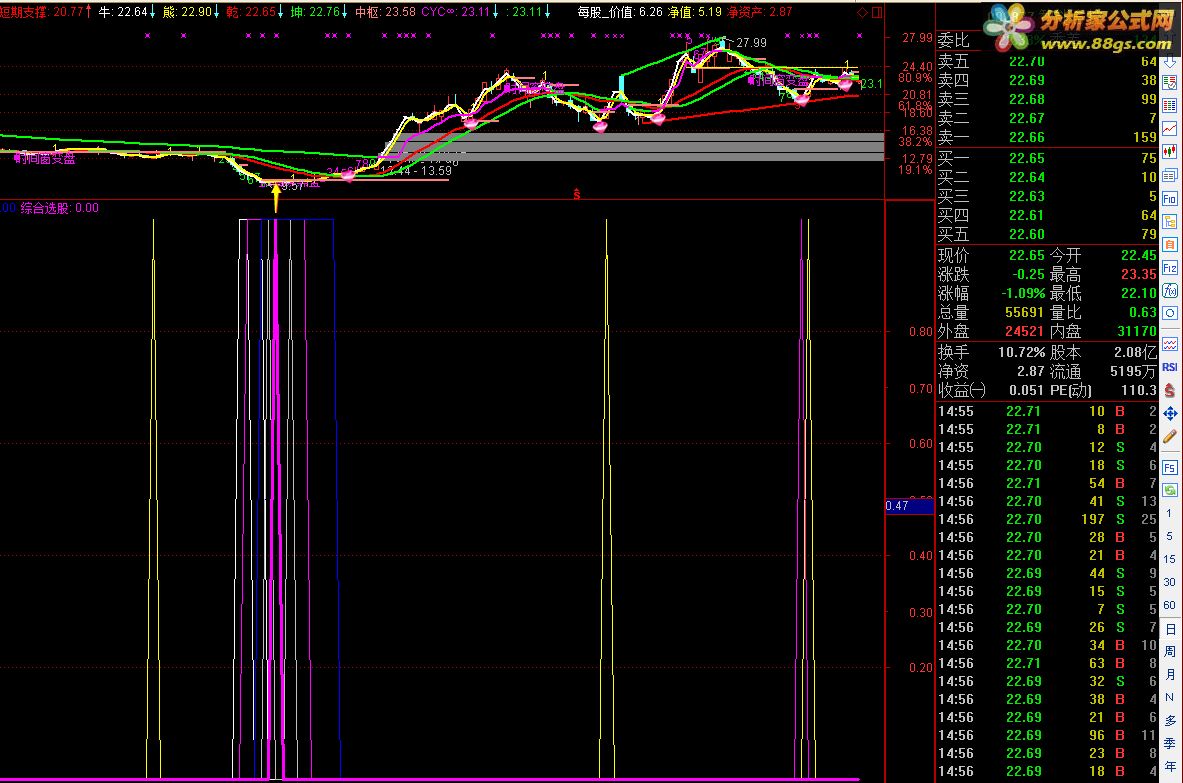Select the 年 yearly period
The image size is (1183, 783).
click(1169, 767)
